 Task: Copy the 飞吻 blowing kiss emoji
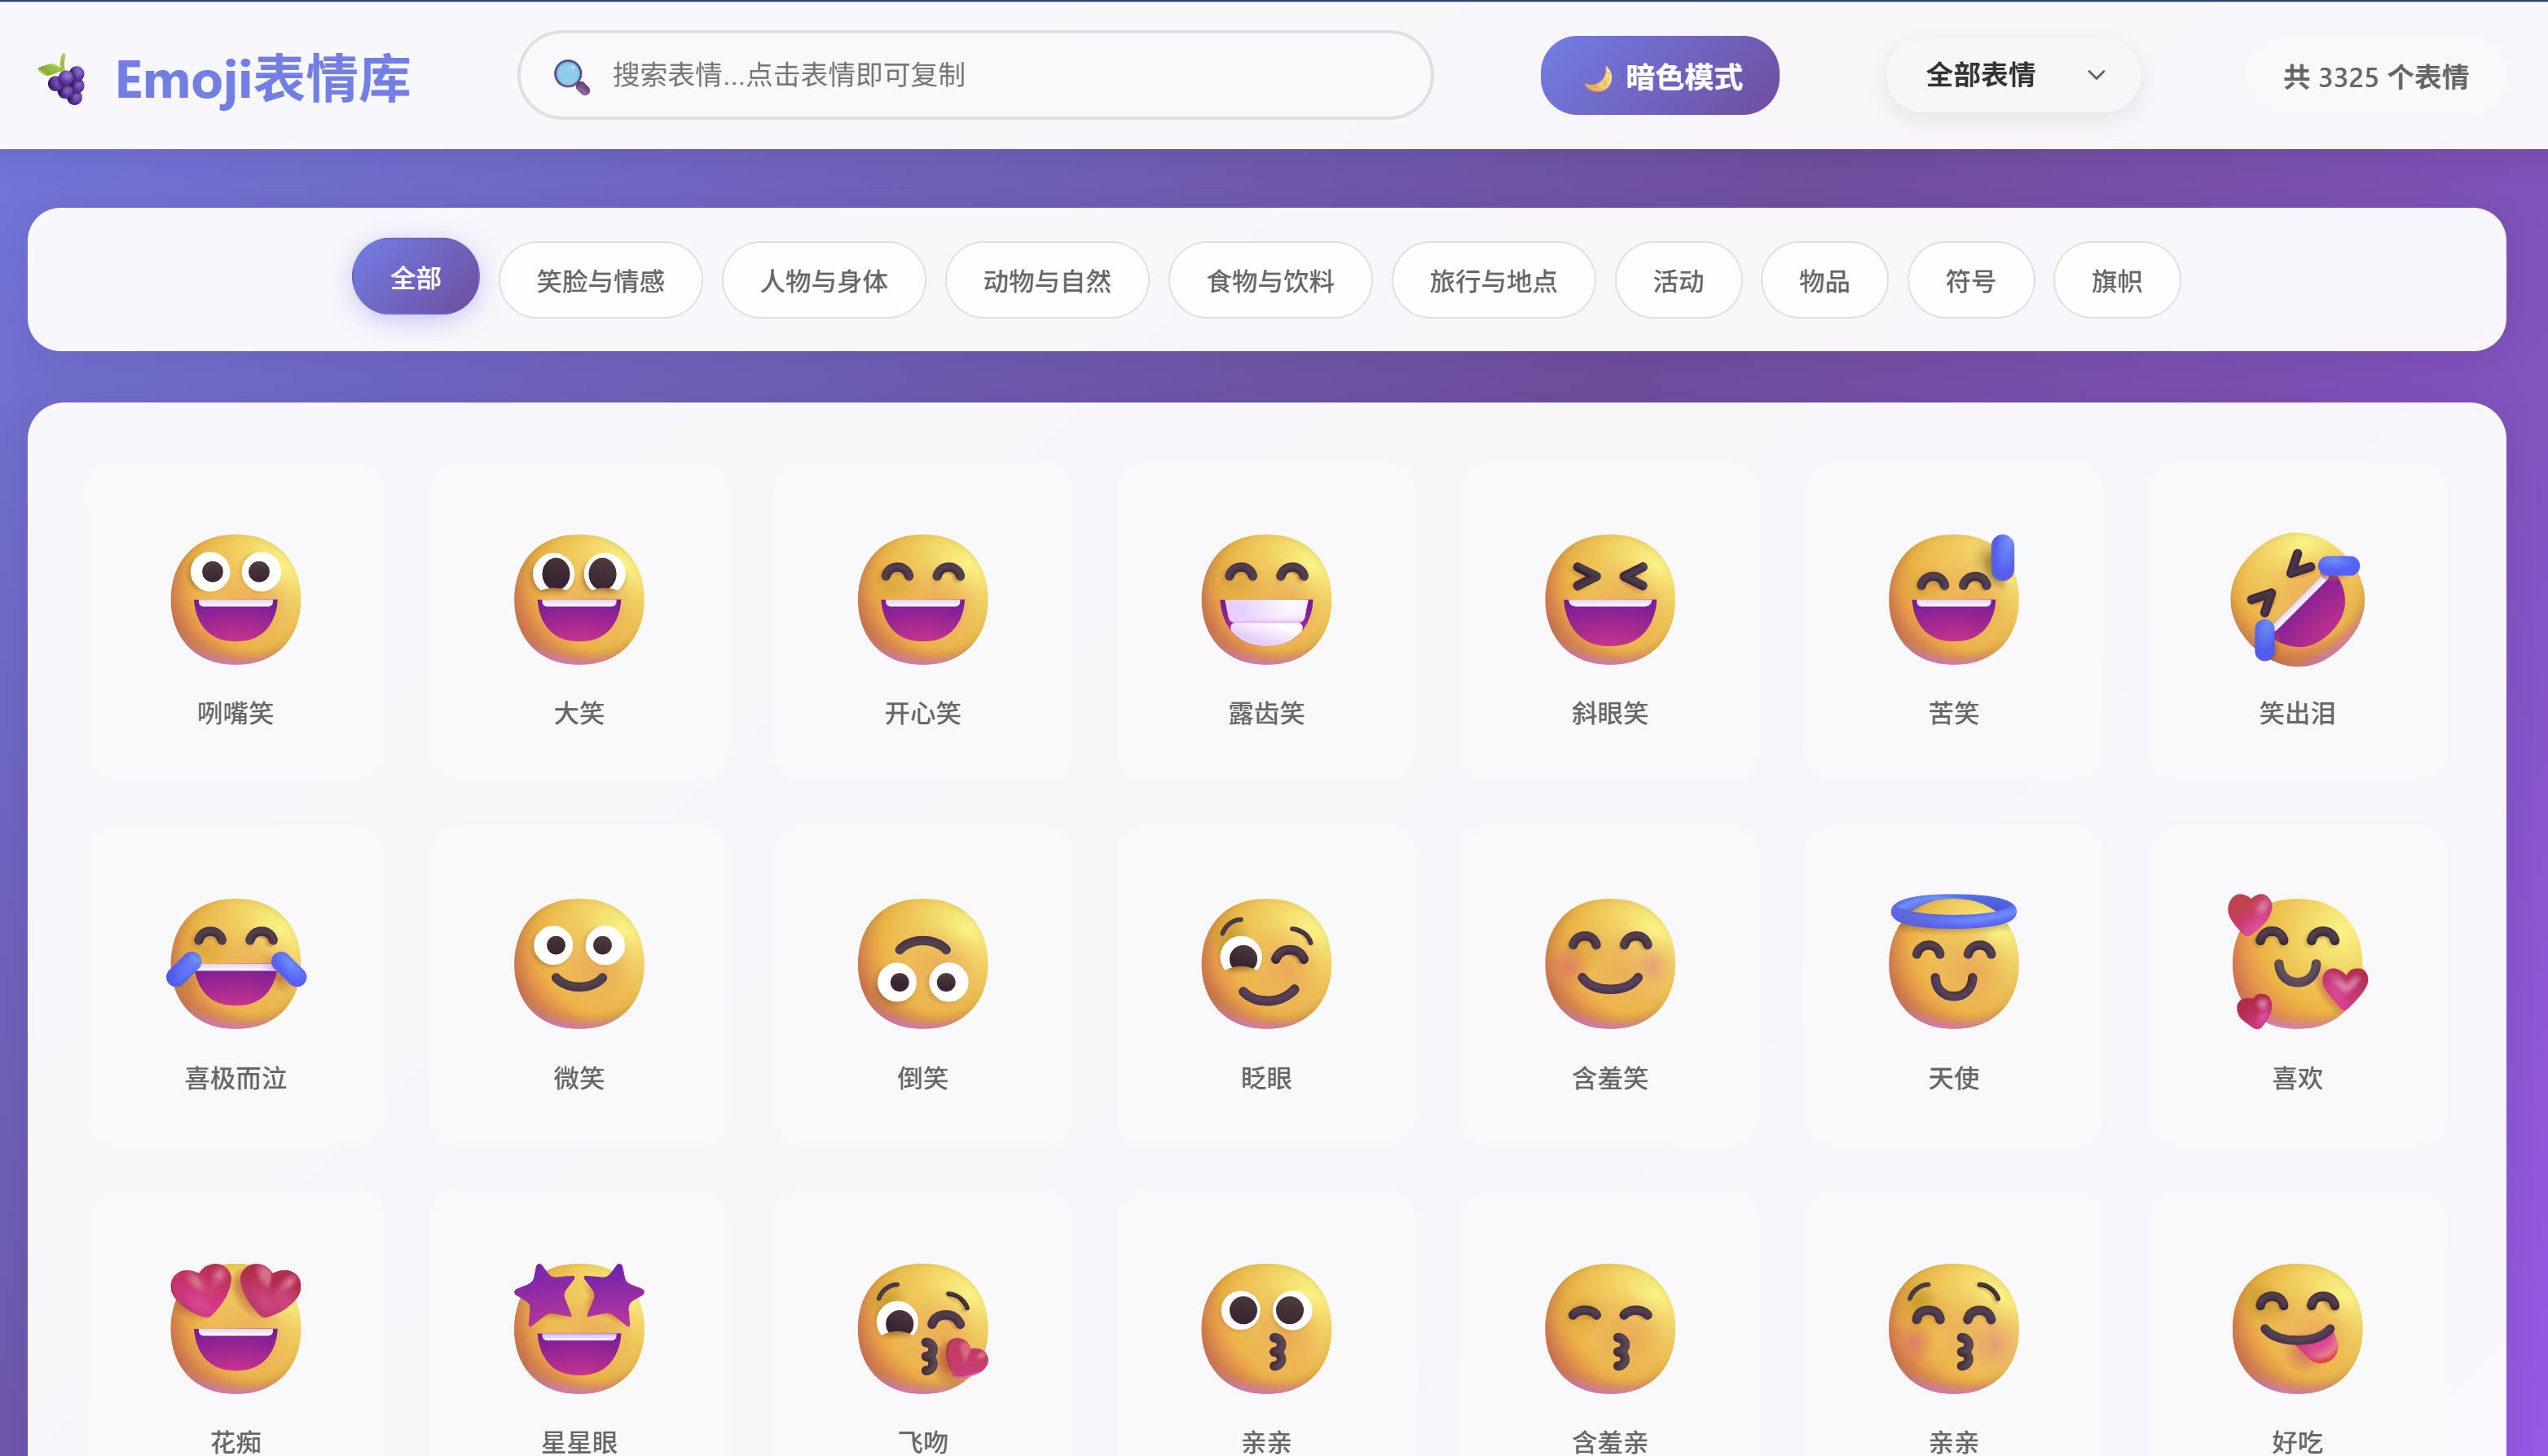922,1327
